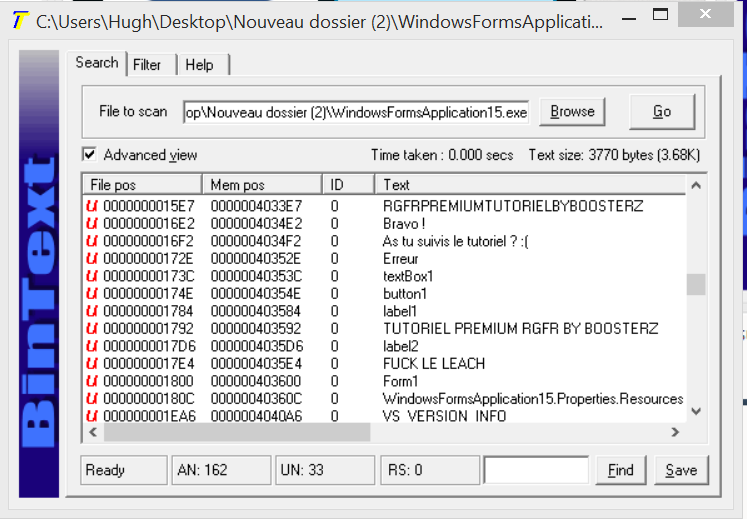Viewport: 747px width, 519px height.
Task: Click the red U icon beside RGFRPREMIUMTUTORIELBYBOOSTERZ
Action: pyautogui.click(x=91, y=206)
